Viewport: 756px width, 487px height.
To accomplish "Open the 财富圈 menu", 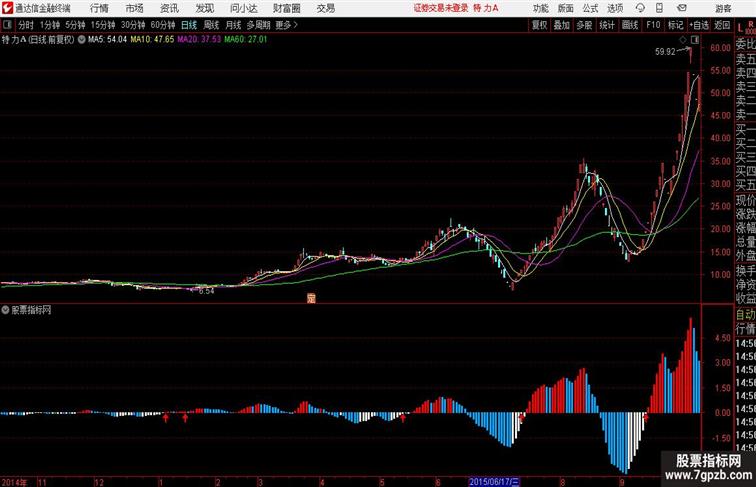I will 286,8.
